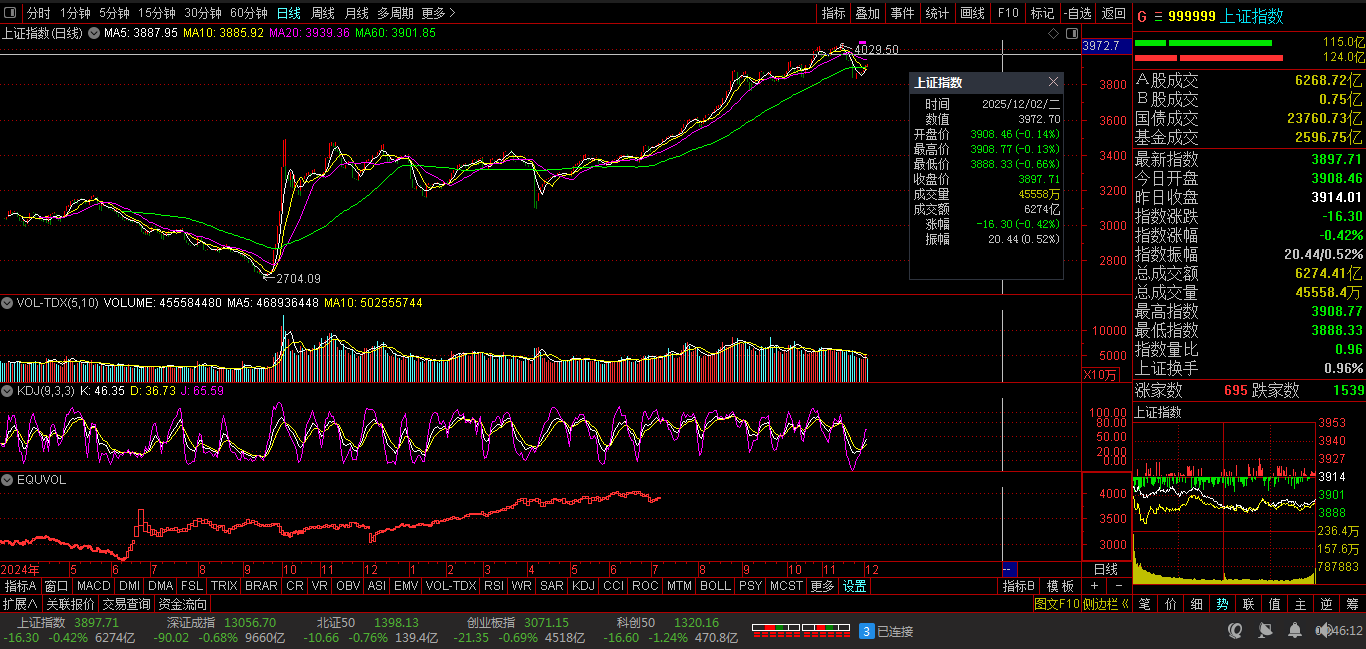Open indicator 设置 settings
This screenshot has height=649, width=1366.
click(x=854, y=586)
